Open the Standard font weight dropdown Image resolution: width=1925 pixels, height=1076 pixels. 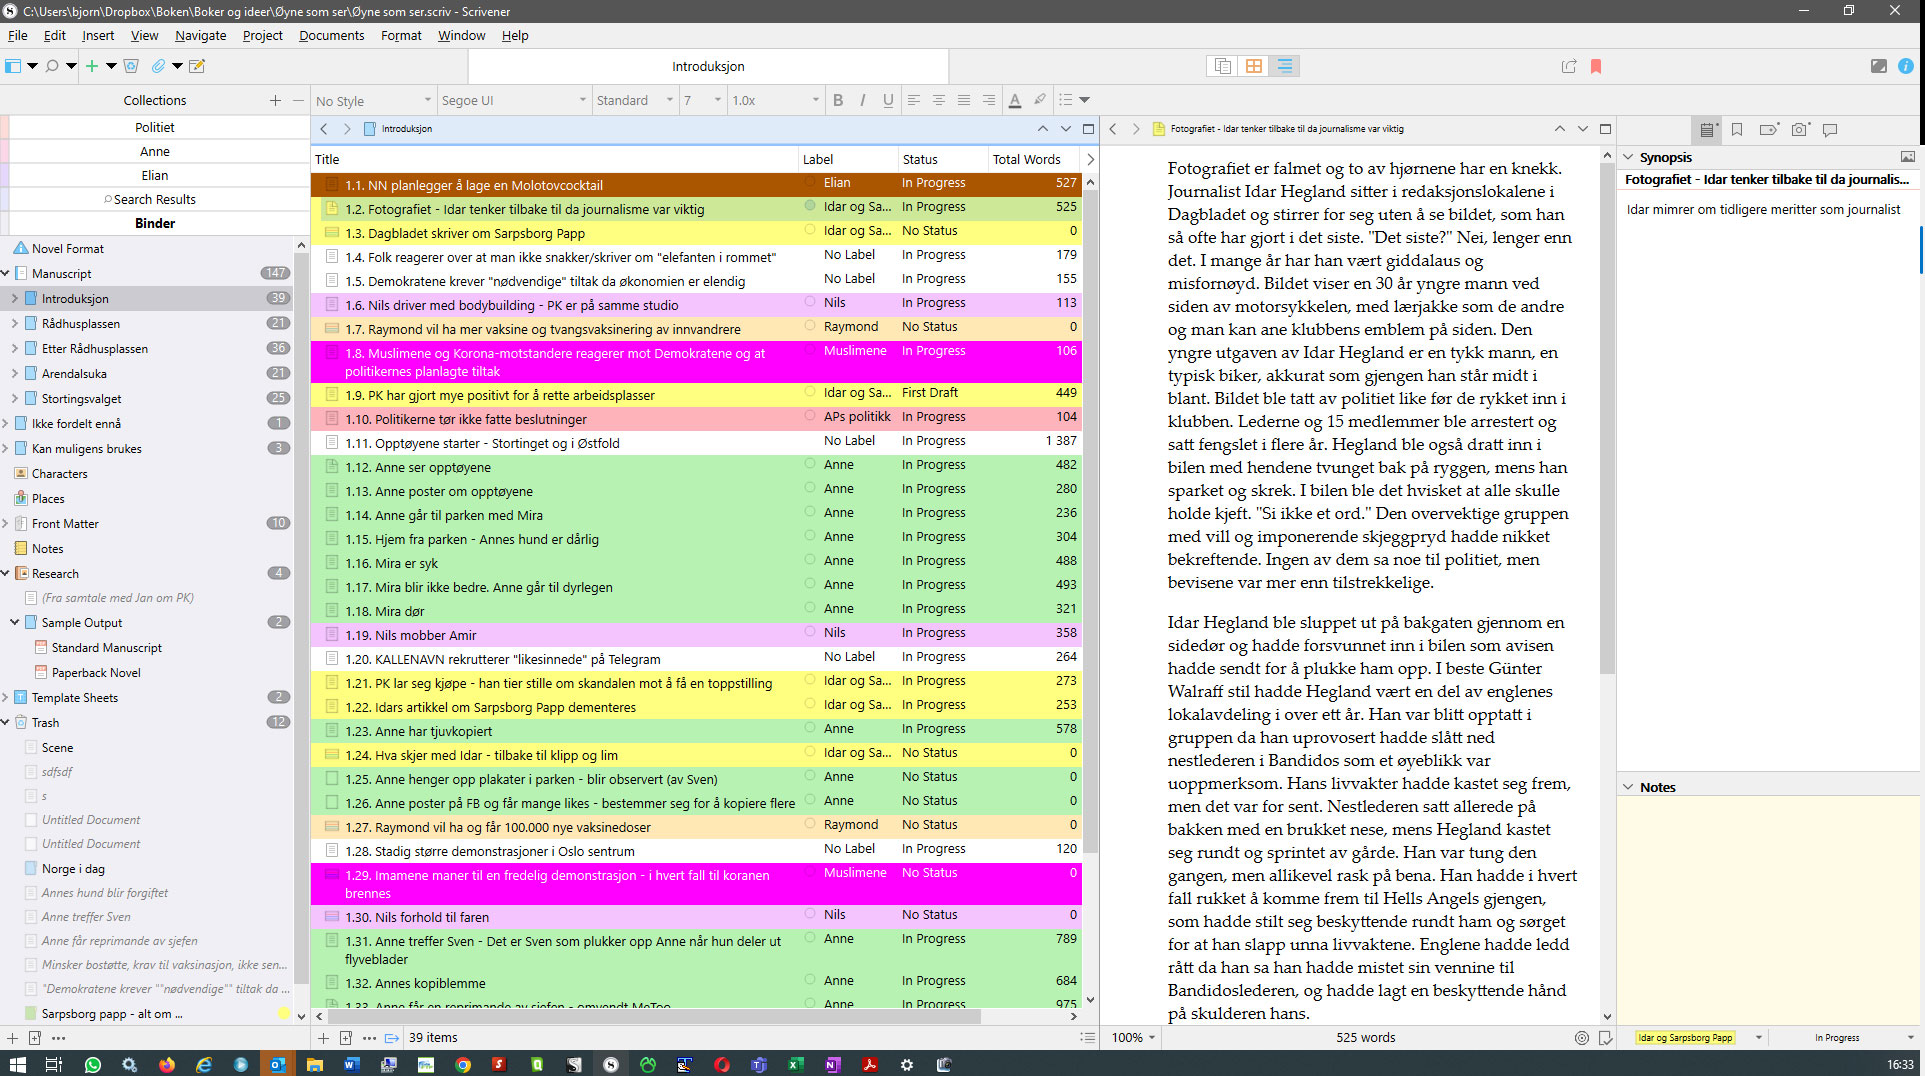tap(634, 100)
